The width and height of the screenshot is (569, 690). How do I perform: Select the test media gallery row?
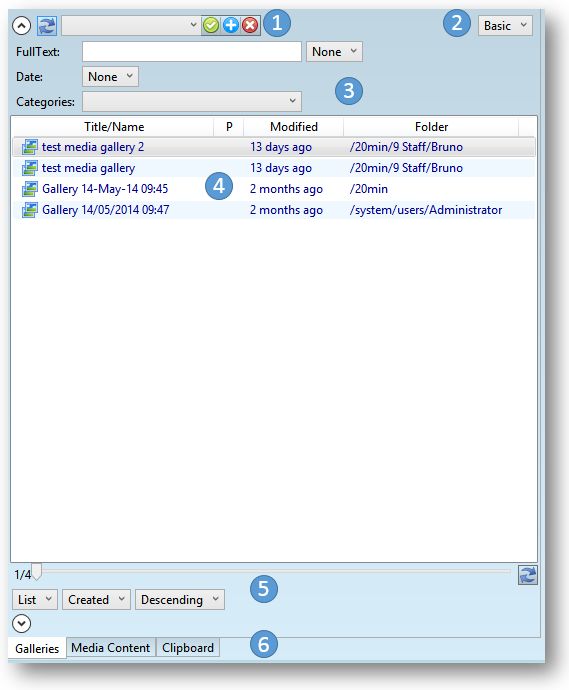click(x=274, y=168)
